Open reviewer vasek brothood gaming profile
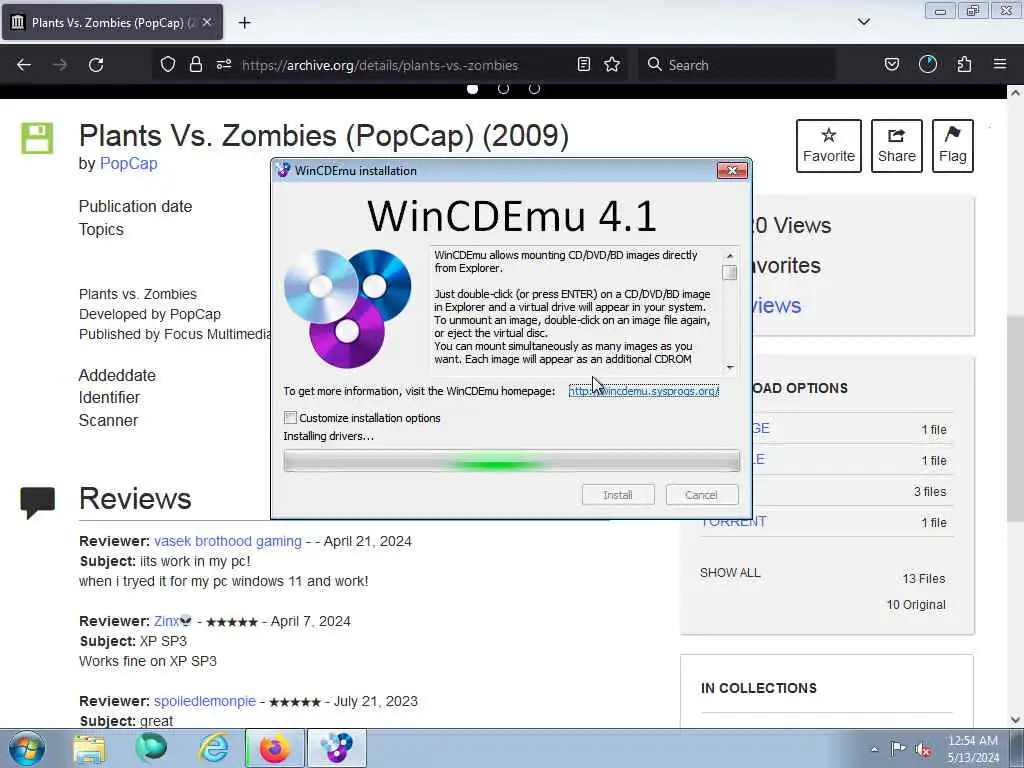The height and width of the screenshot is (768, 1024). click(228, 541)
